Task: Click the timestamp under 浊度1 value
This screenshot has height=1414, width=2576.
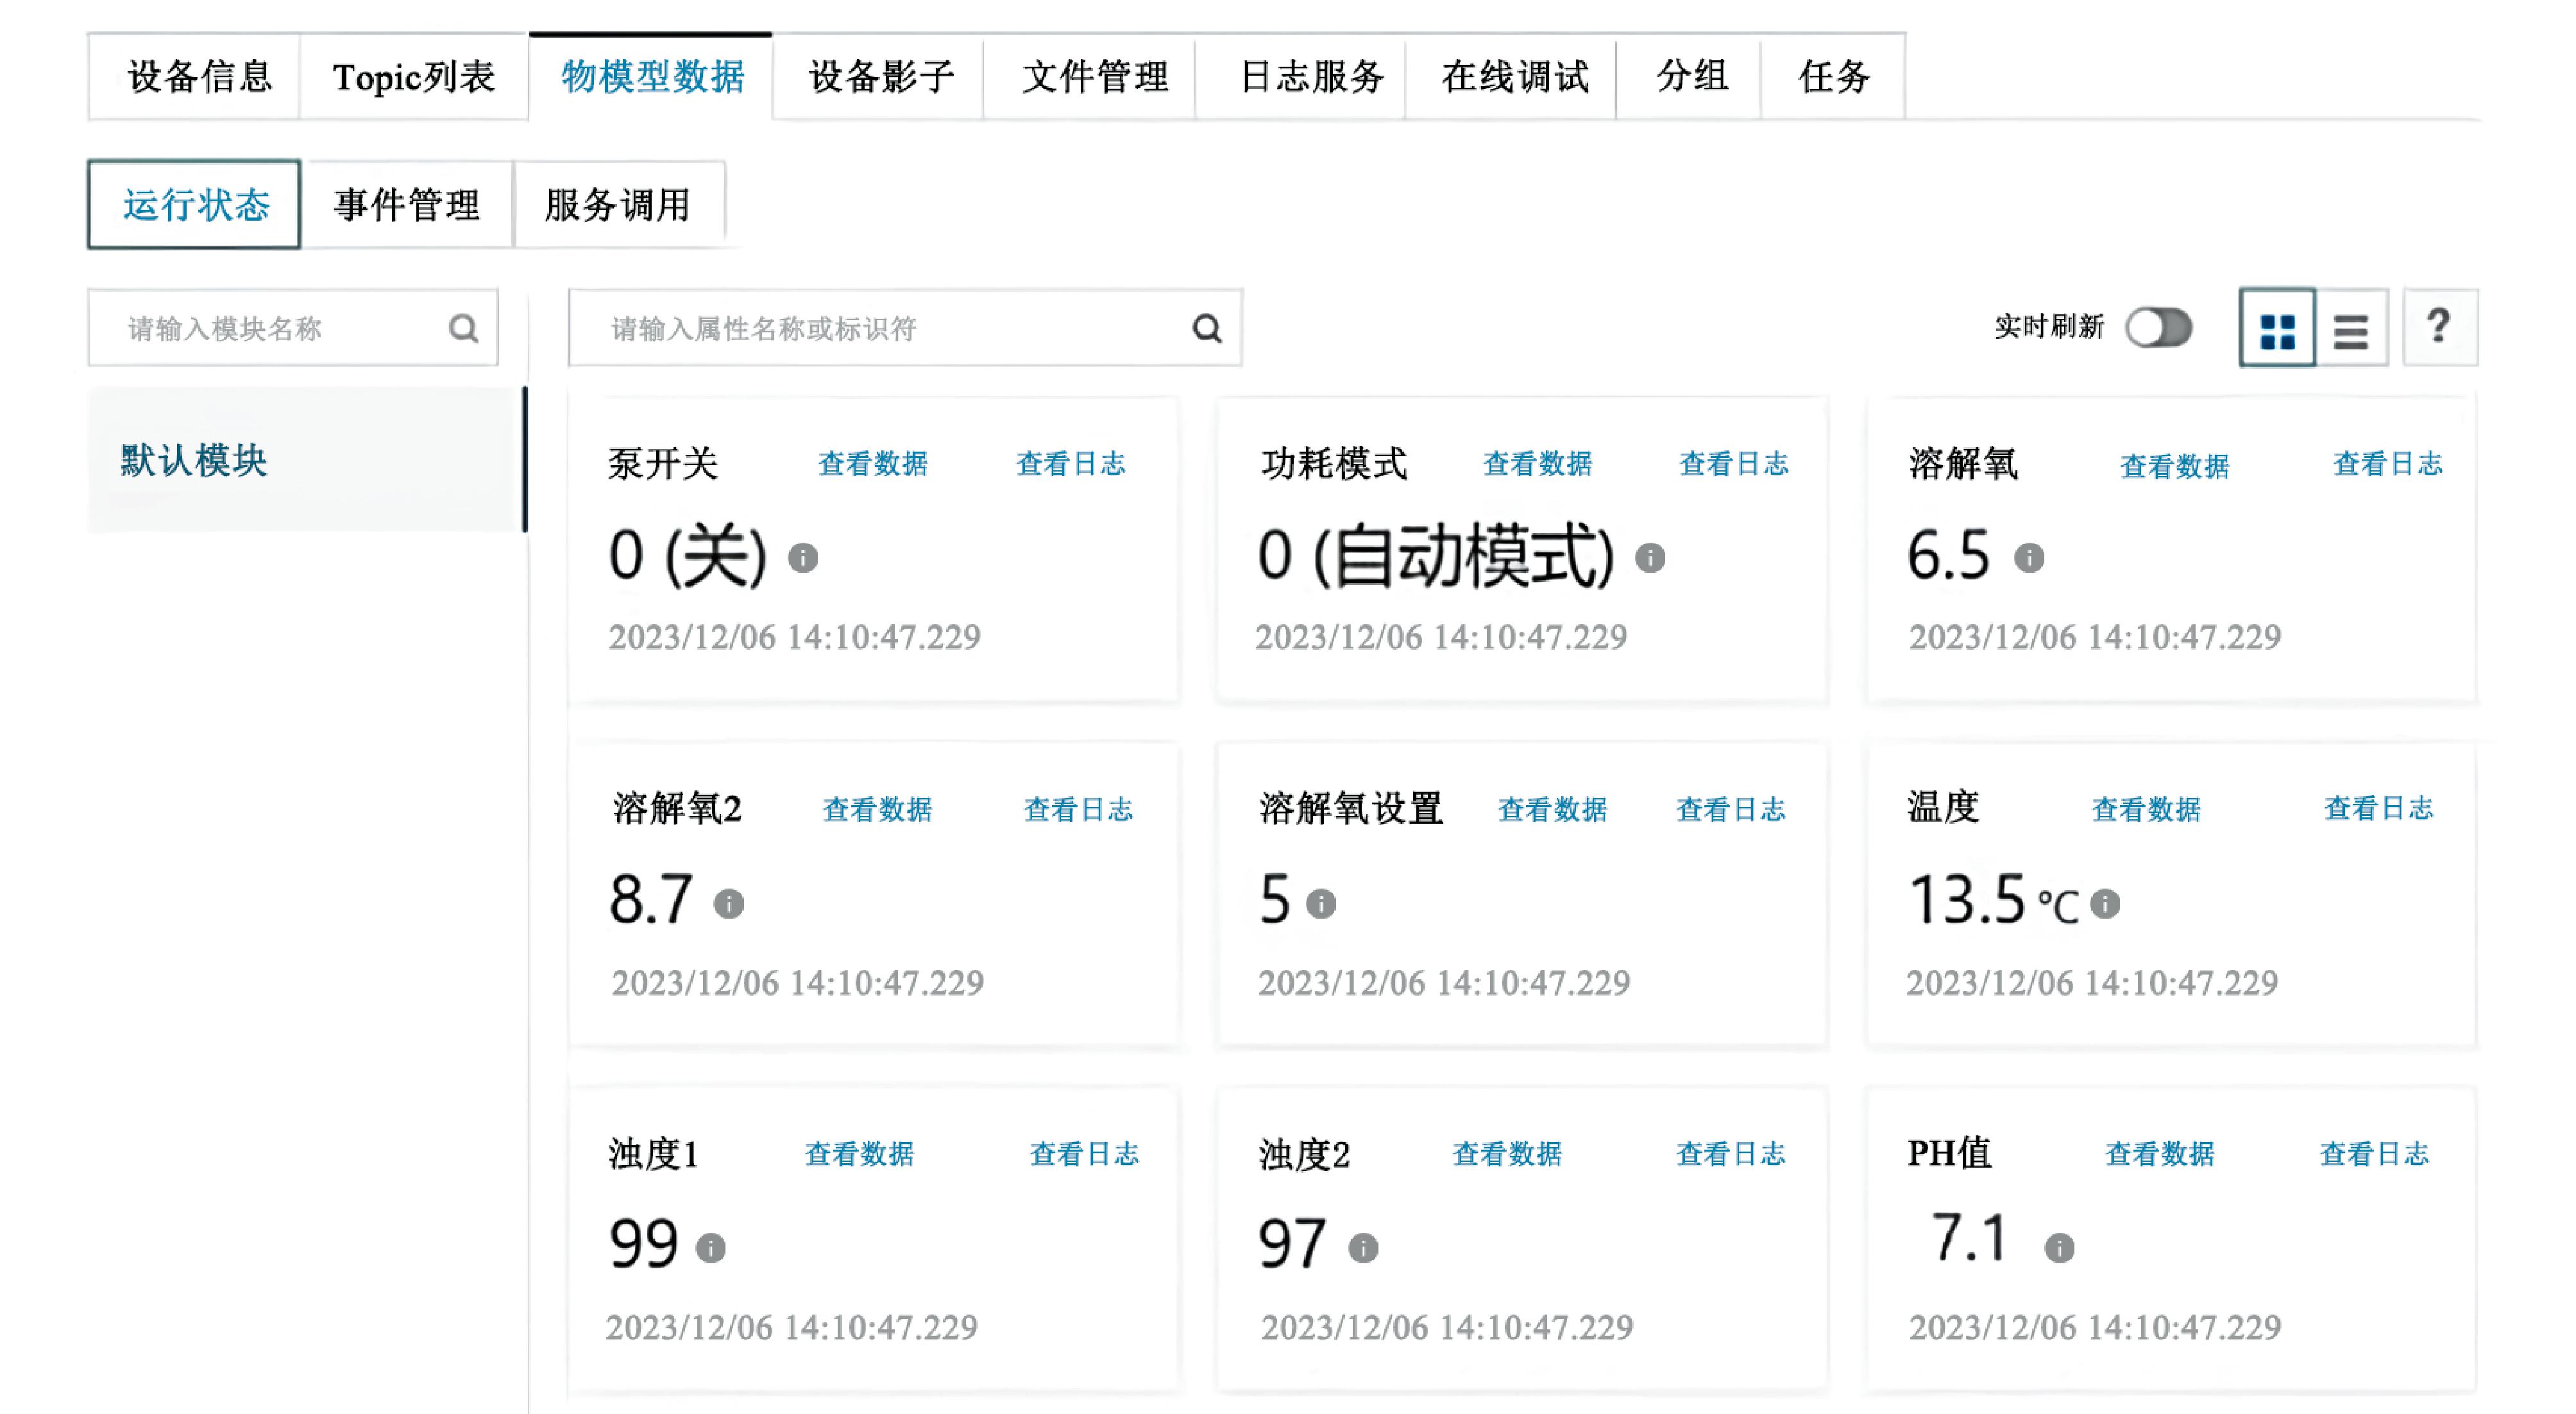Action: tap(792, 1328)
